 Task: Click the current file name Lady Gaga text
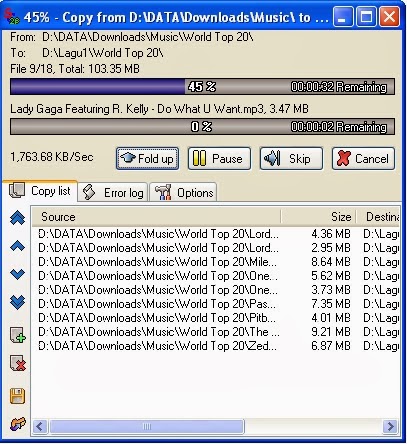[159, 109]
